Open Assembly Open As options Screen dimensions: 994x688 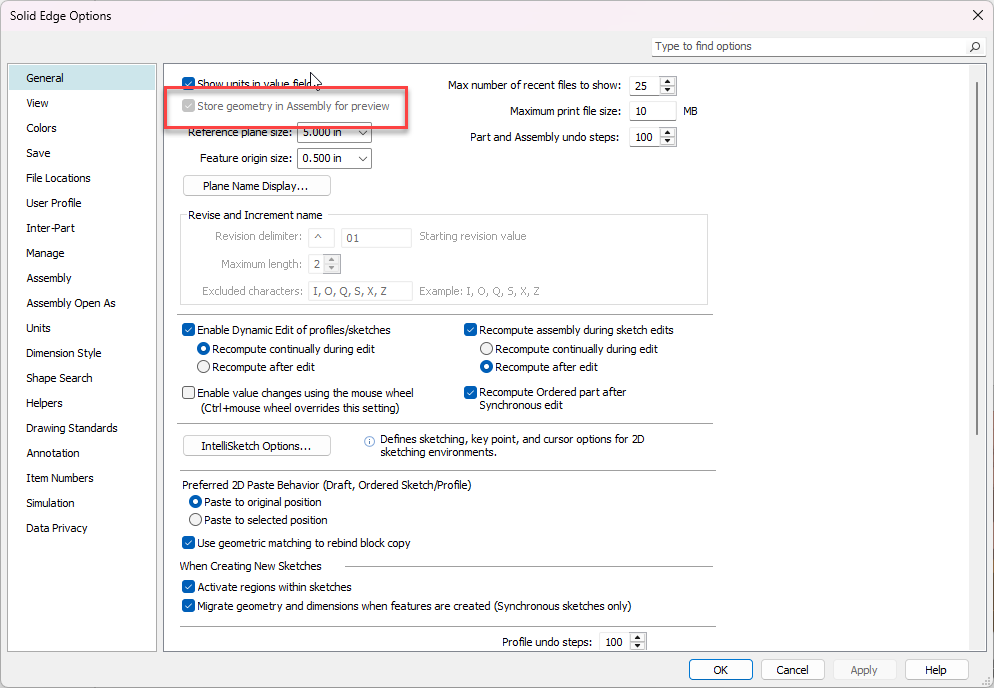[x=82, y=303]
